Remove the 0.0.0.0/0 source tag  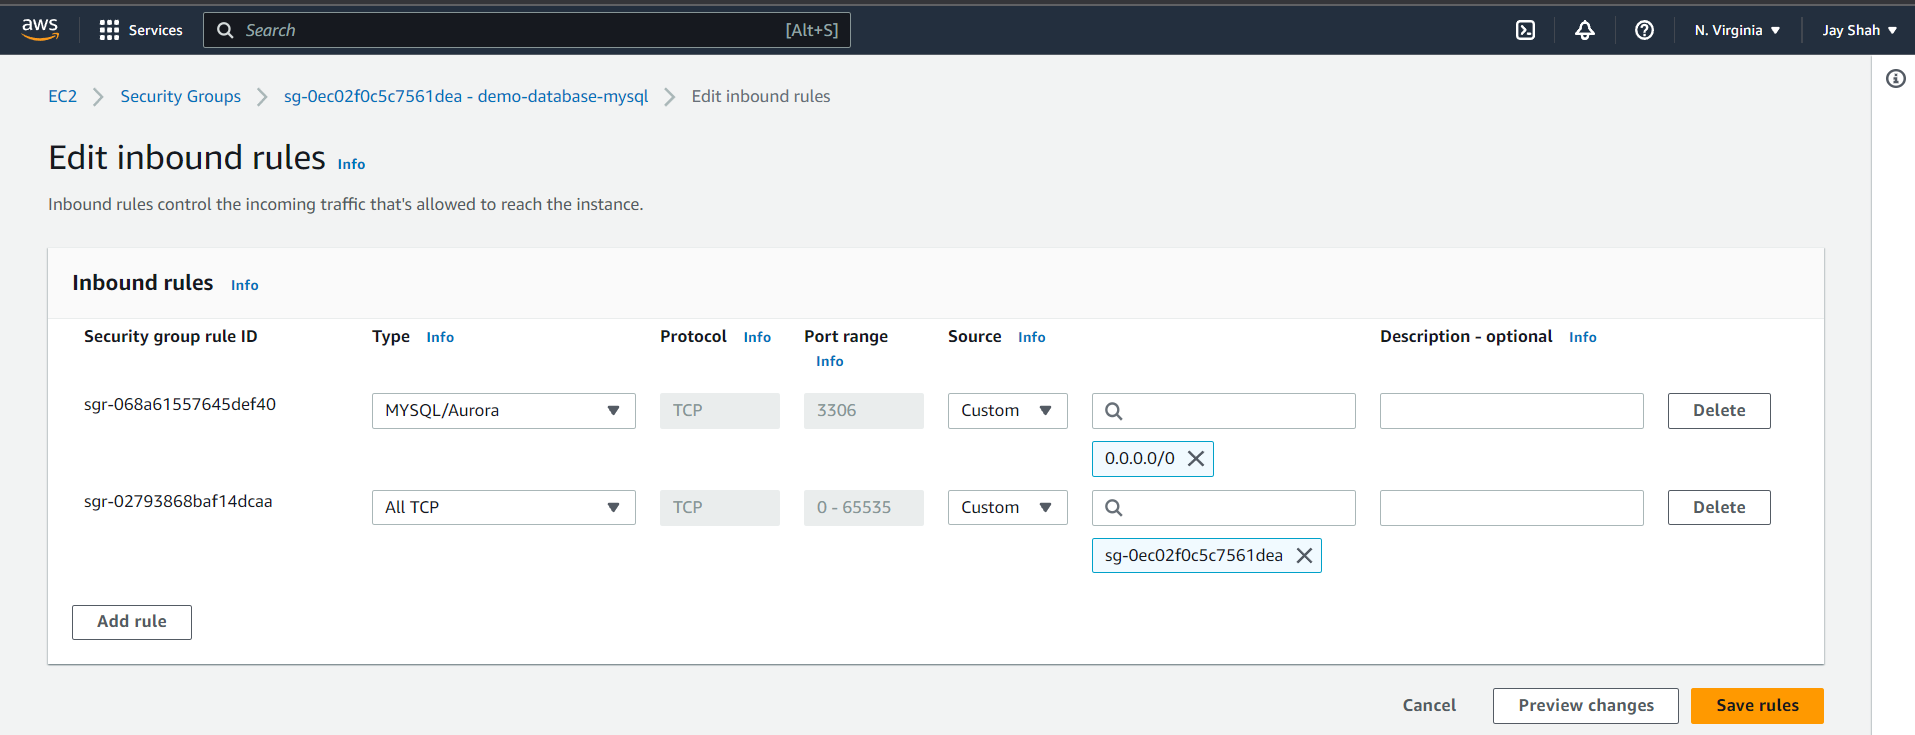pos(1195,458)
